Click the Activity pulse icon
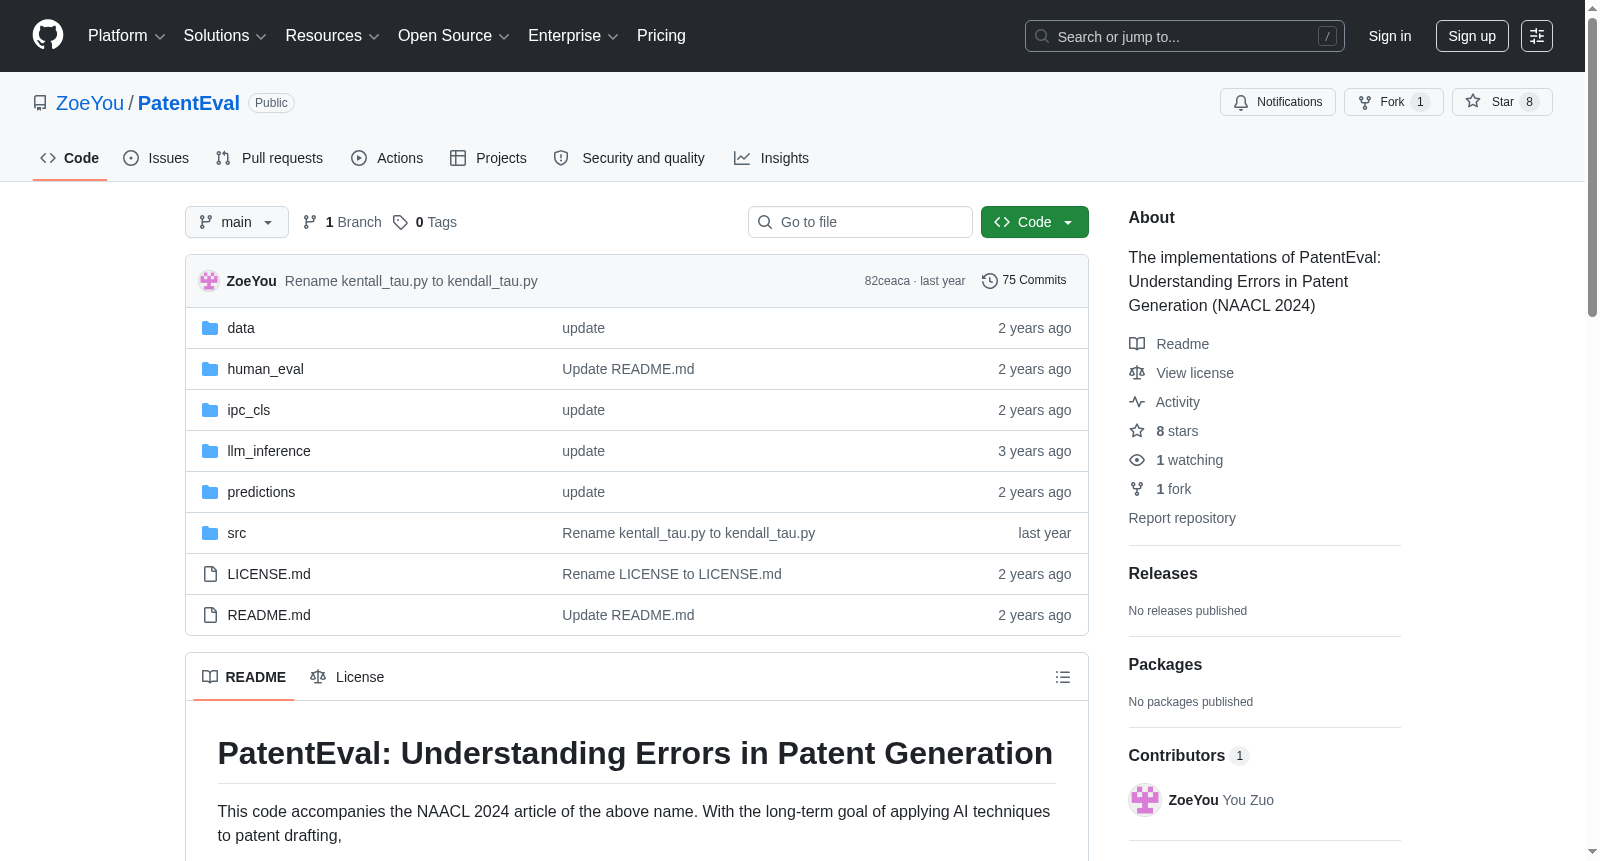1600x861 pixels. point(1137,402)
